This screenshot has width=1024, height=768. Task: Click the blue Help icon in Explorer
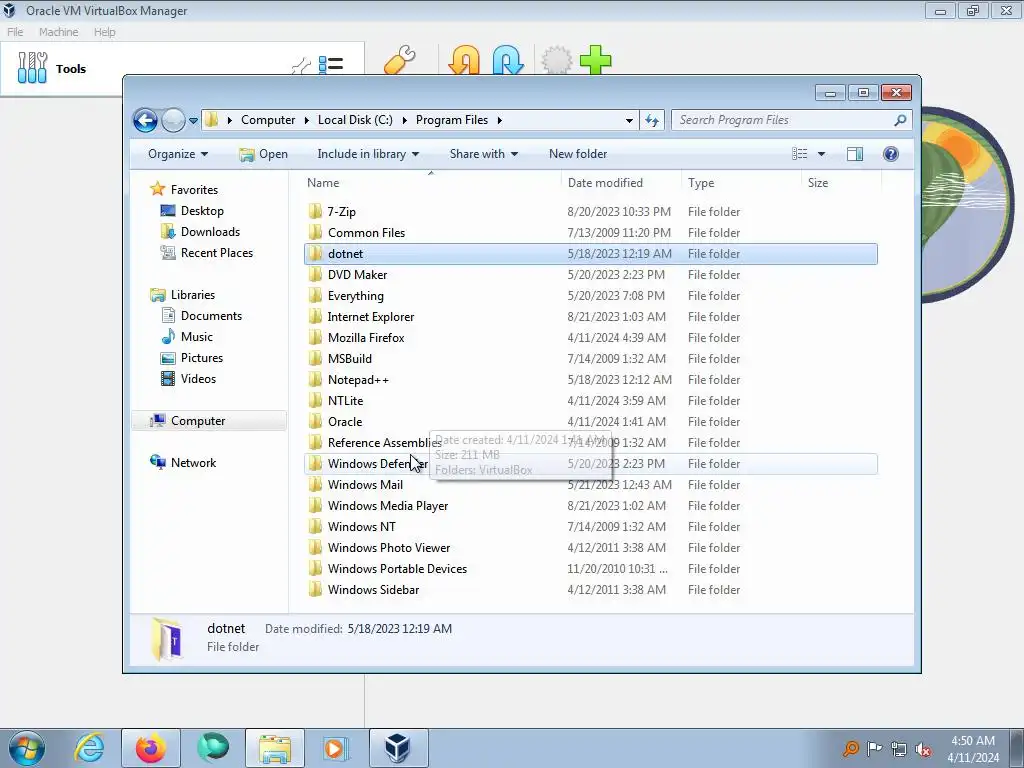(x=891, y=154)
